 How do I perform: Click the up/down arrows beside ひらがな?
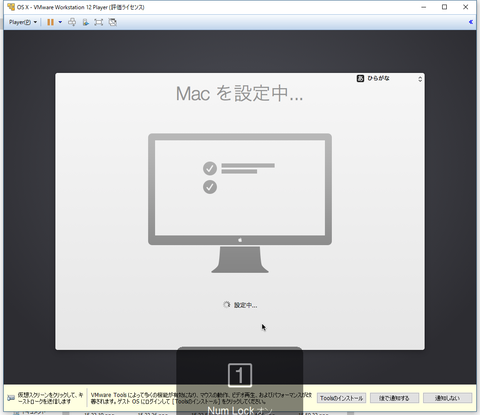point(420,79)
